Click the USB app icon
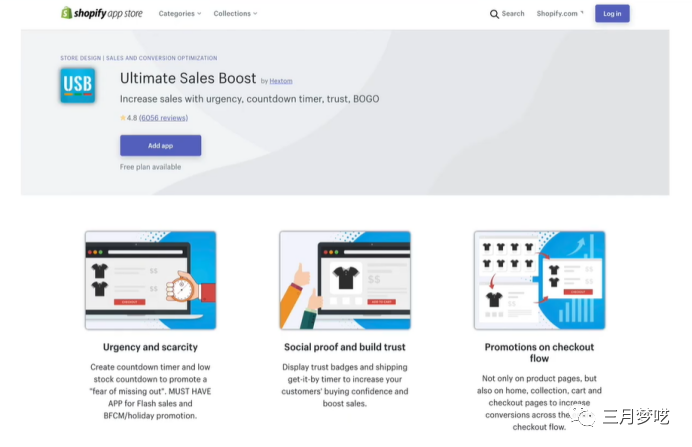692x447 pixels. [x=77, y=85]
